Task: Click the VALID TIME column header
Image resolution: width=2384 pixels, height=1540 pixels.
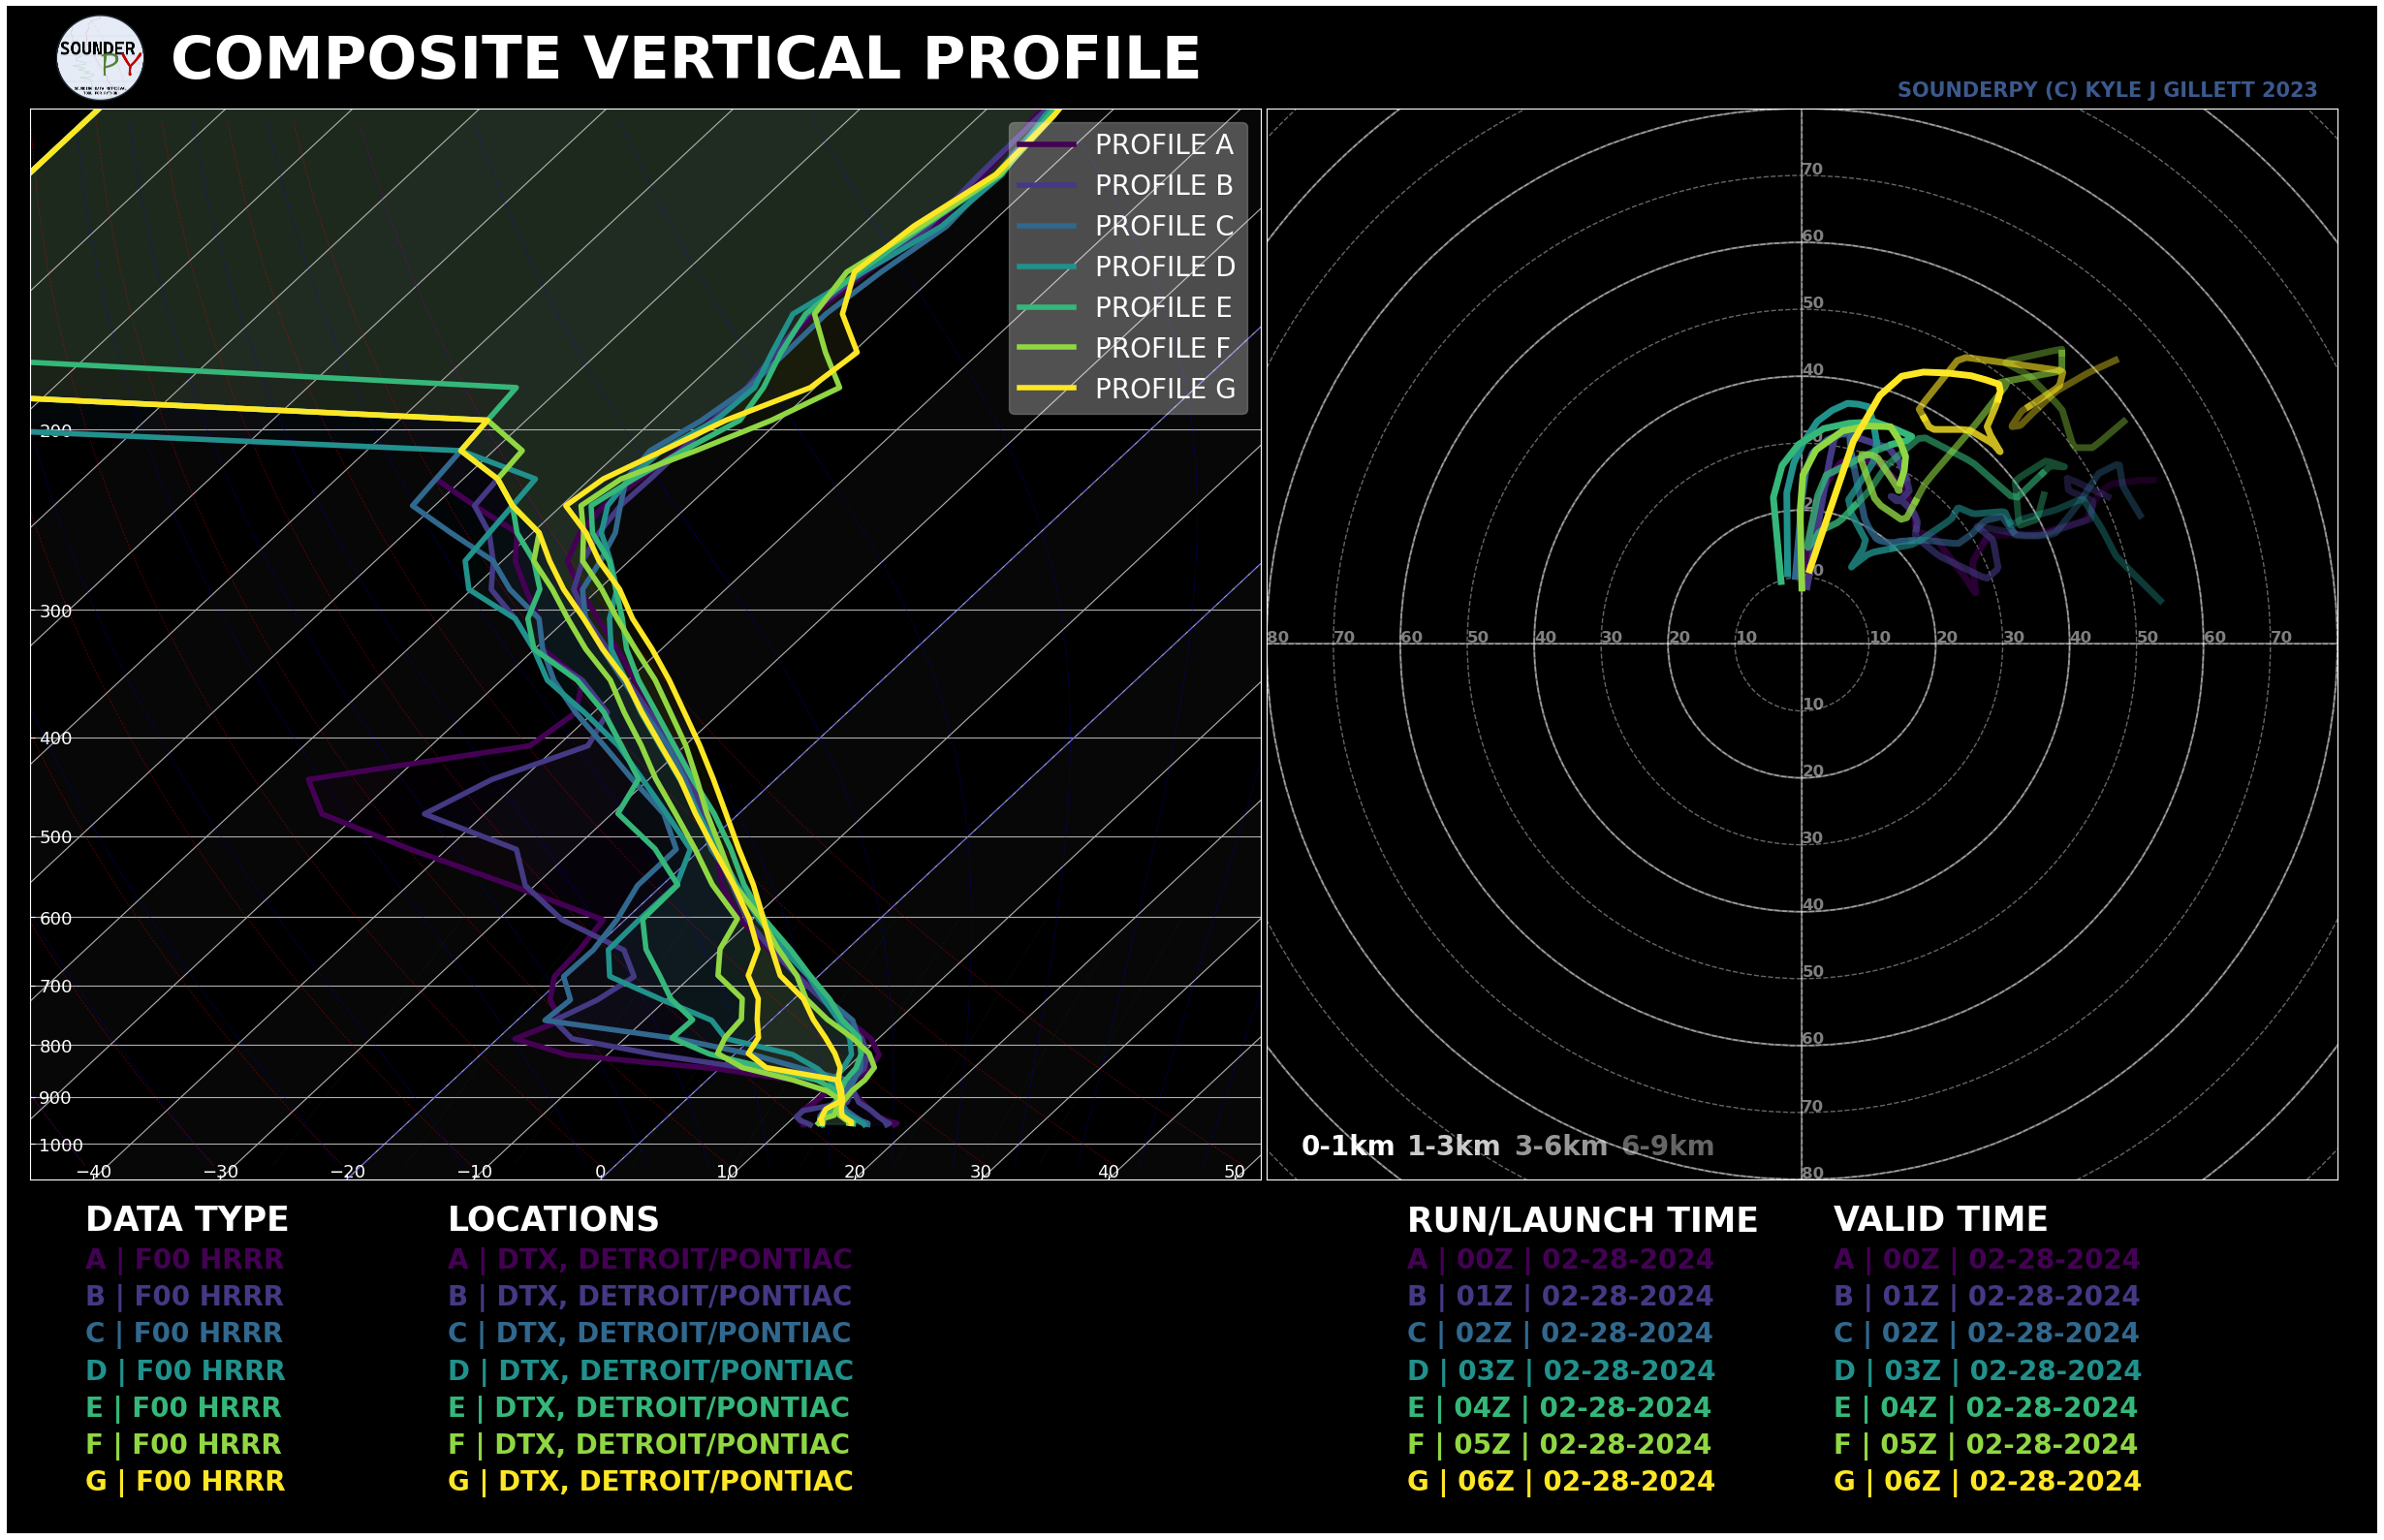Action: [x=1941, y=1220]
